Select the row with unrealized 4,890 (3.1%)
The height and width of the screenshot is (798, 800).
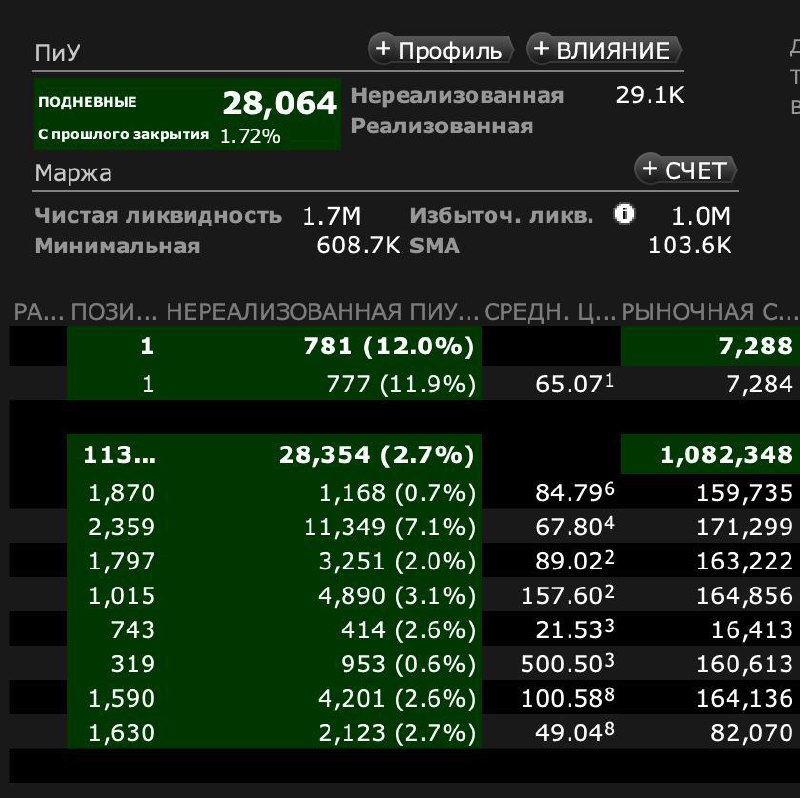(405, 595)
